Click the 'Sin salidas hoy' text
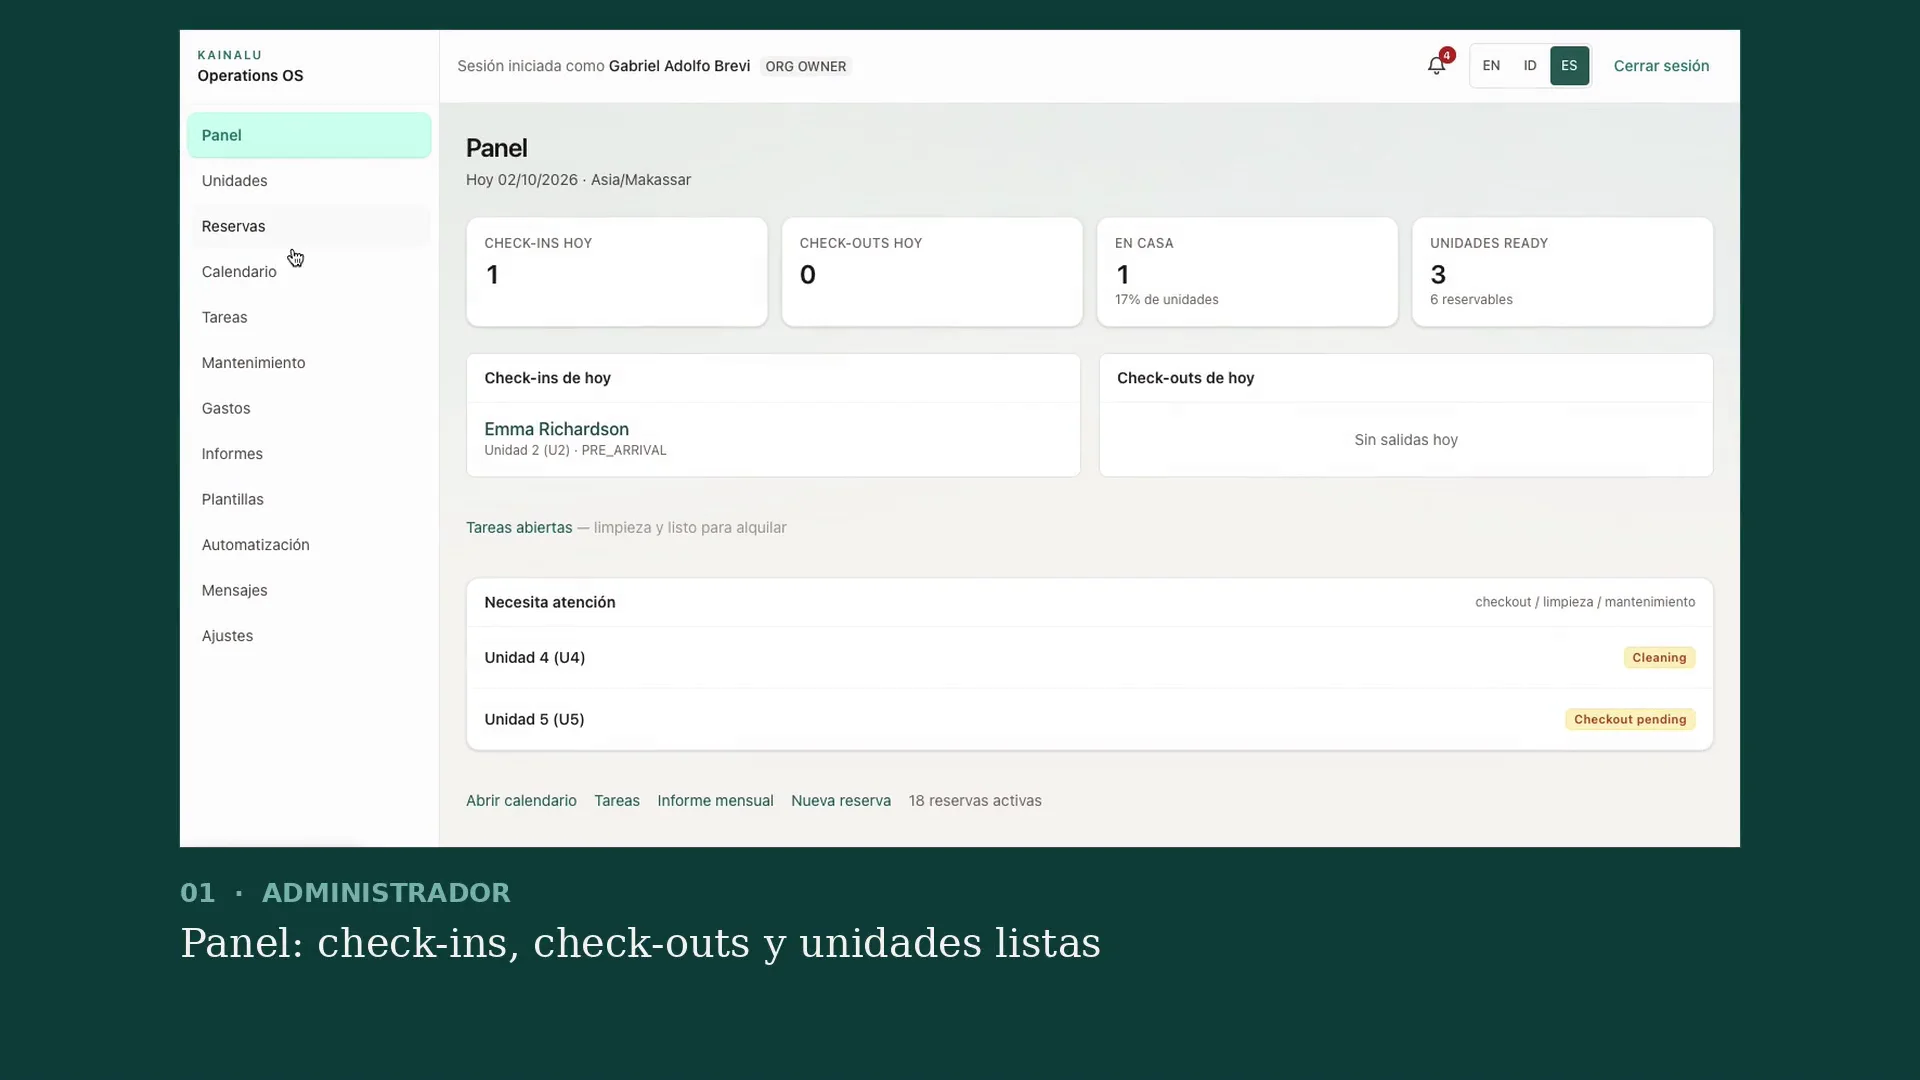1920x1080 pixels. [x=1406, y=440]
